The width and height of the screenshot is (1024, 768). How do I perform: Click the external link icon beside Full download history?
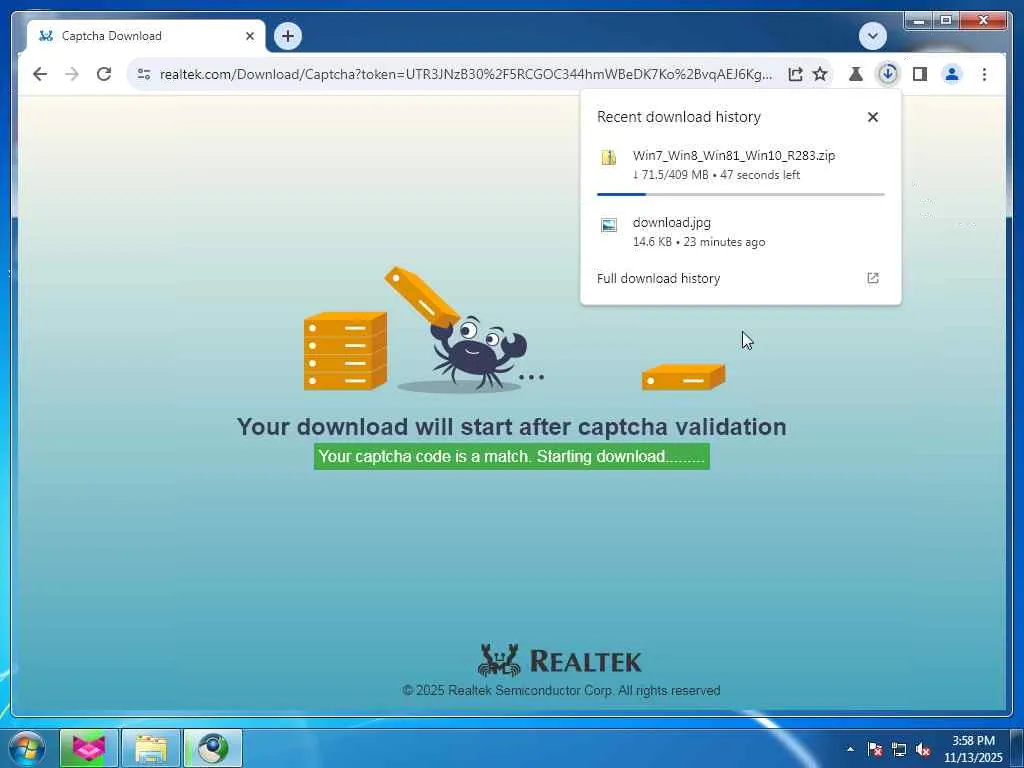point(872,278)
